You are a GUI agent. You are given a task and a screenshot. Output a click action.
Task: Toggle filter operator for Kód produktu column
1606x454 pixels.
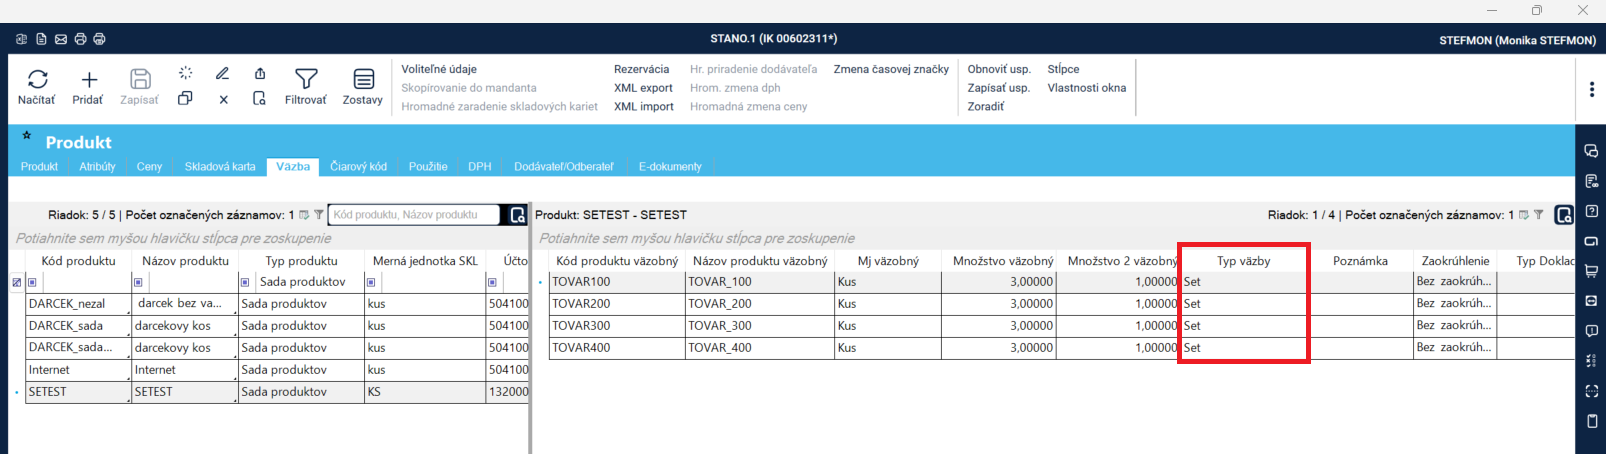tap(32, 282)
